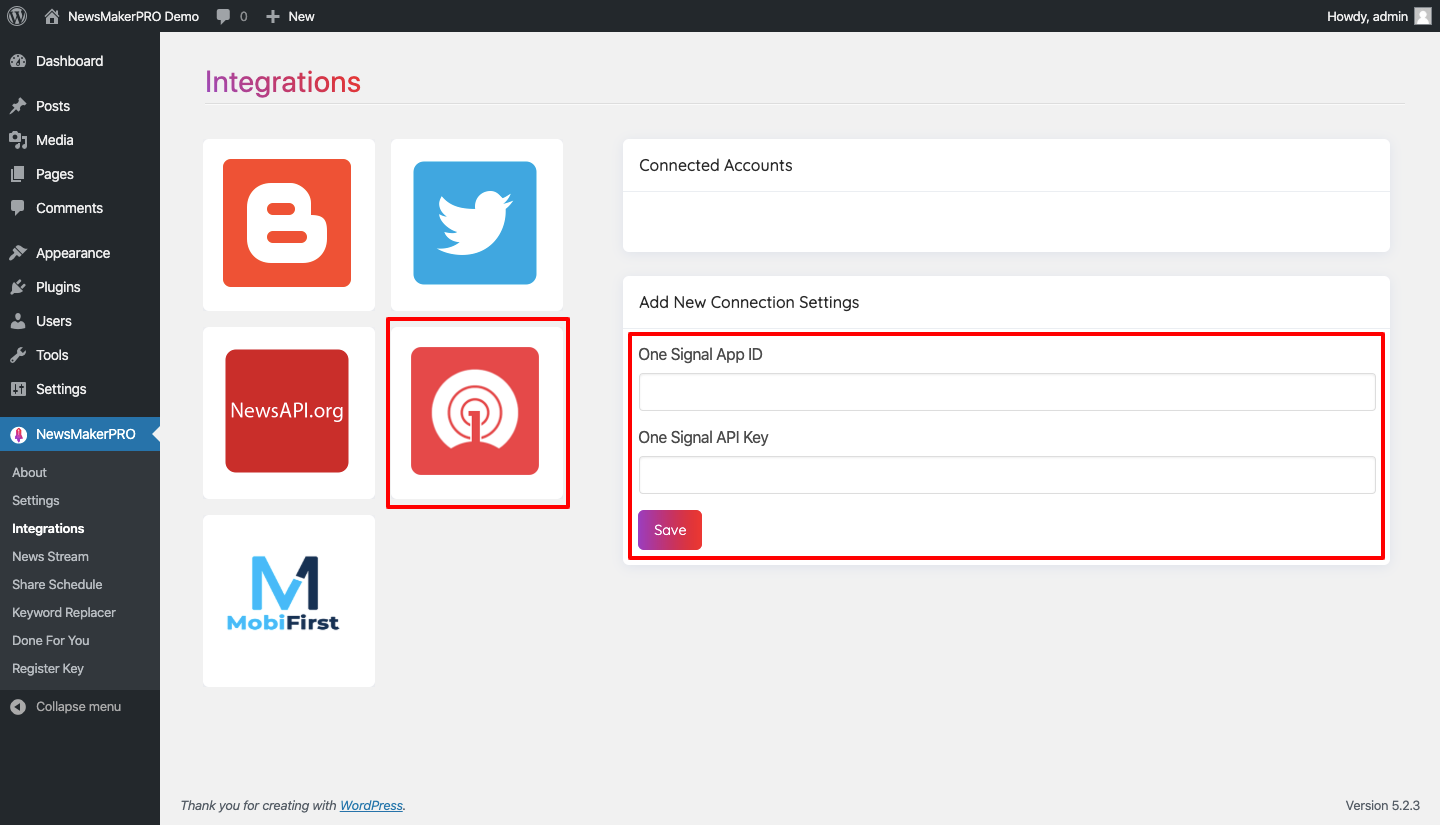
Task: Click the Version 5.2.3 footer text
Action: (1383, 805)
